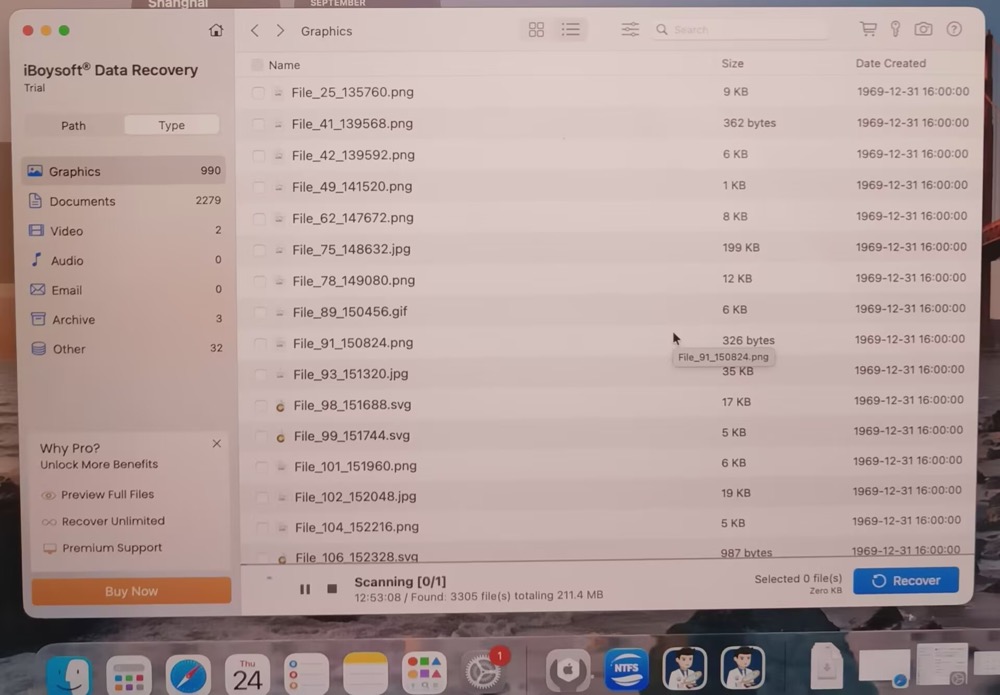Sort by the Size column header
This screenshot has height=695, width=1000.
point(732,63)
